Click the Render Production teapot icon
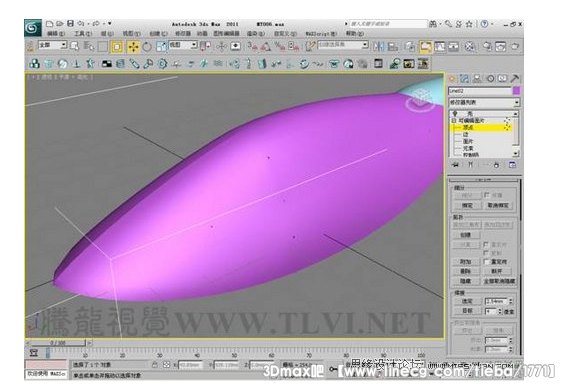The image size is (584, 388). tap(515, 46)
